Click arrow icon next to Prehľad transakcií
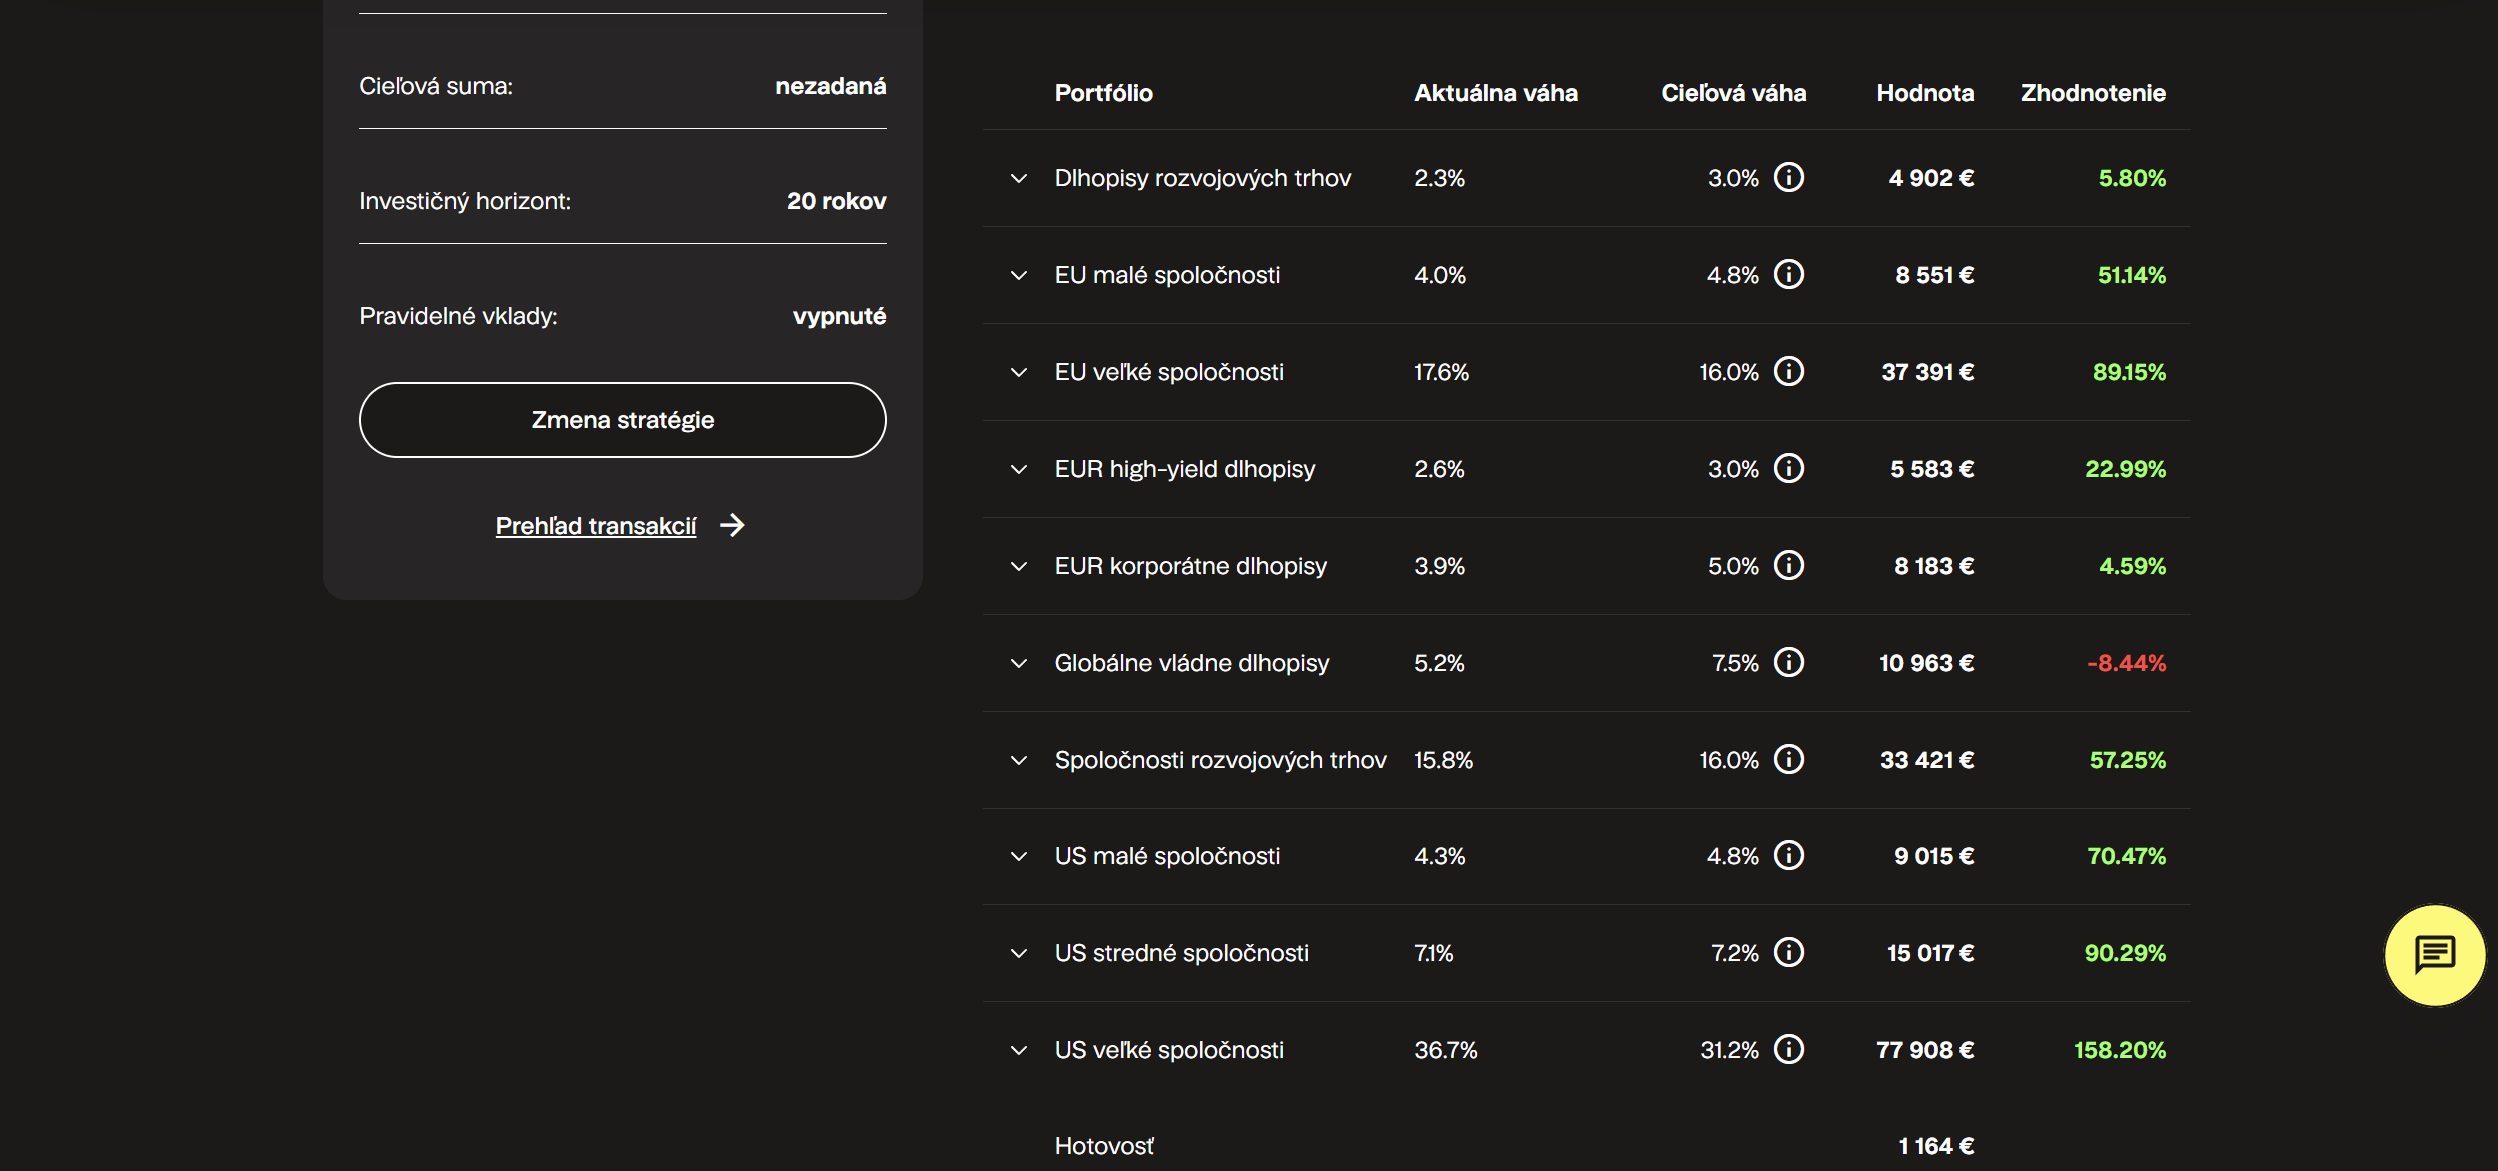2498x1171 pixels. (732, 526)
